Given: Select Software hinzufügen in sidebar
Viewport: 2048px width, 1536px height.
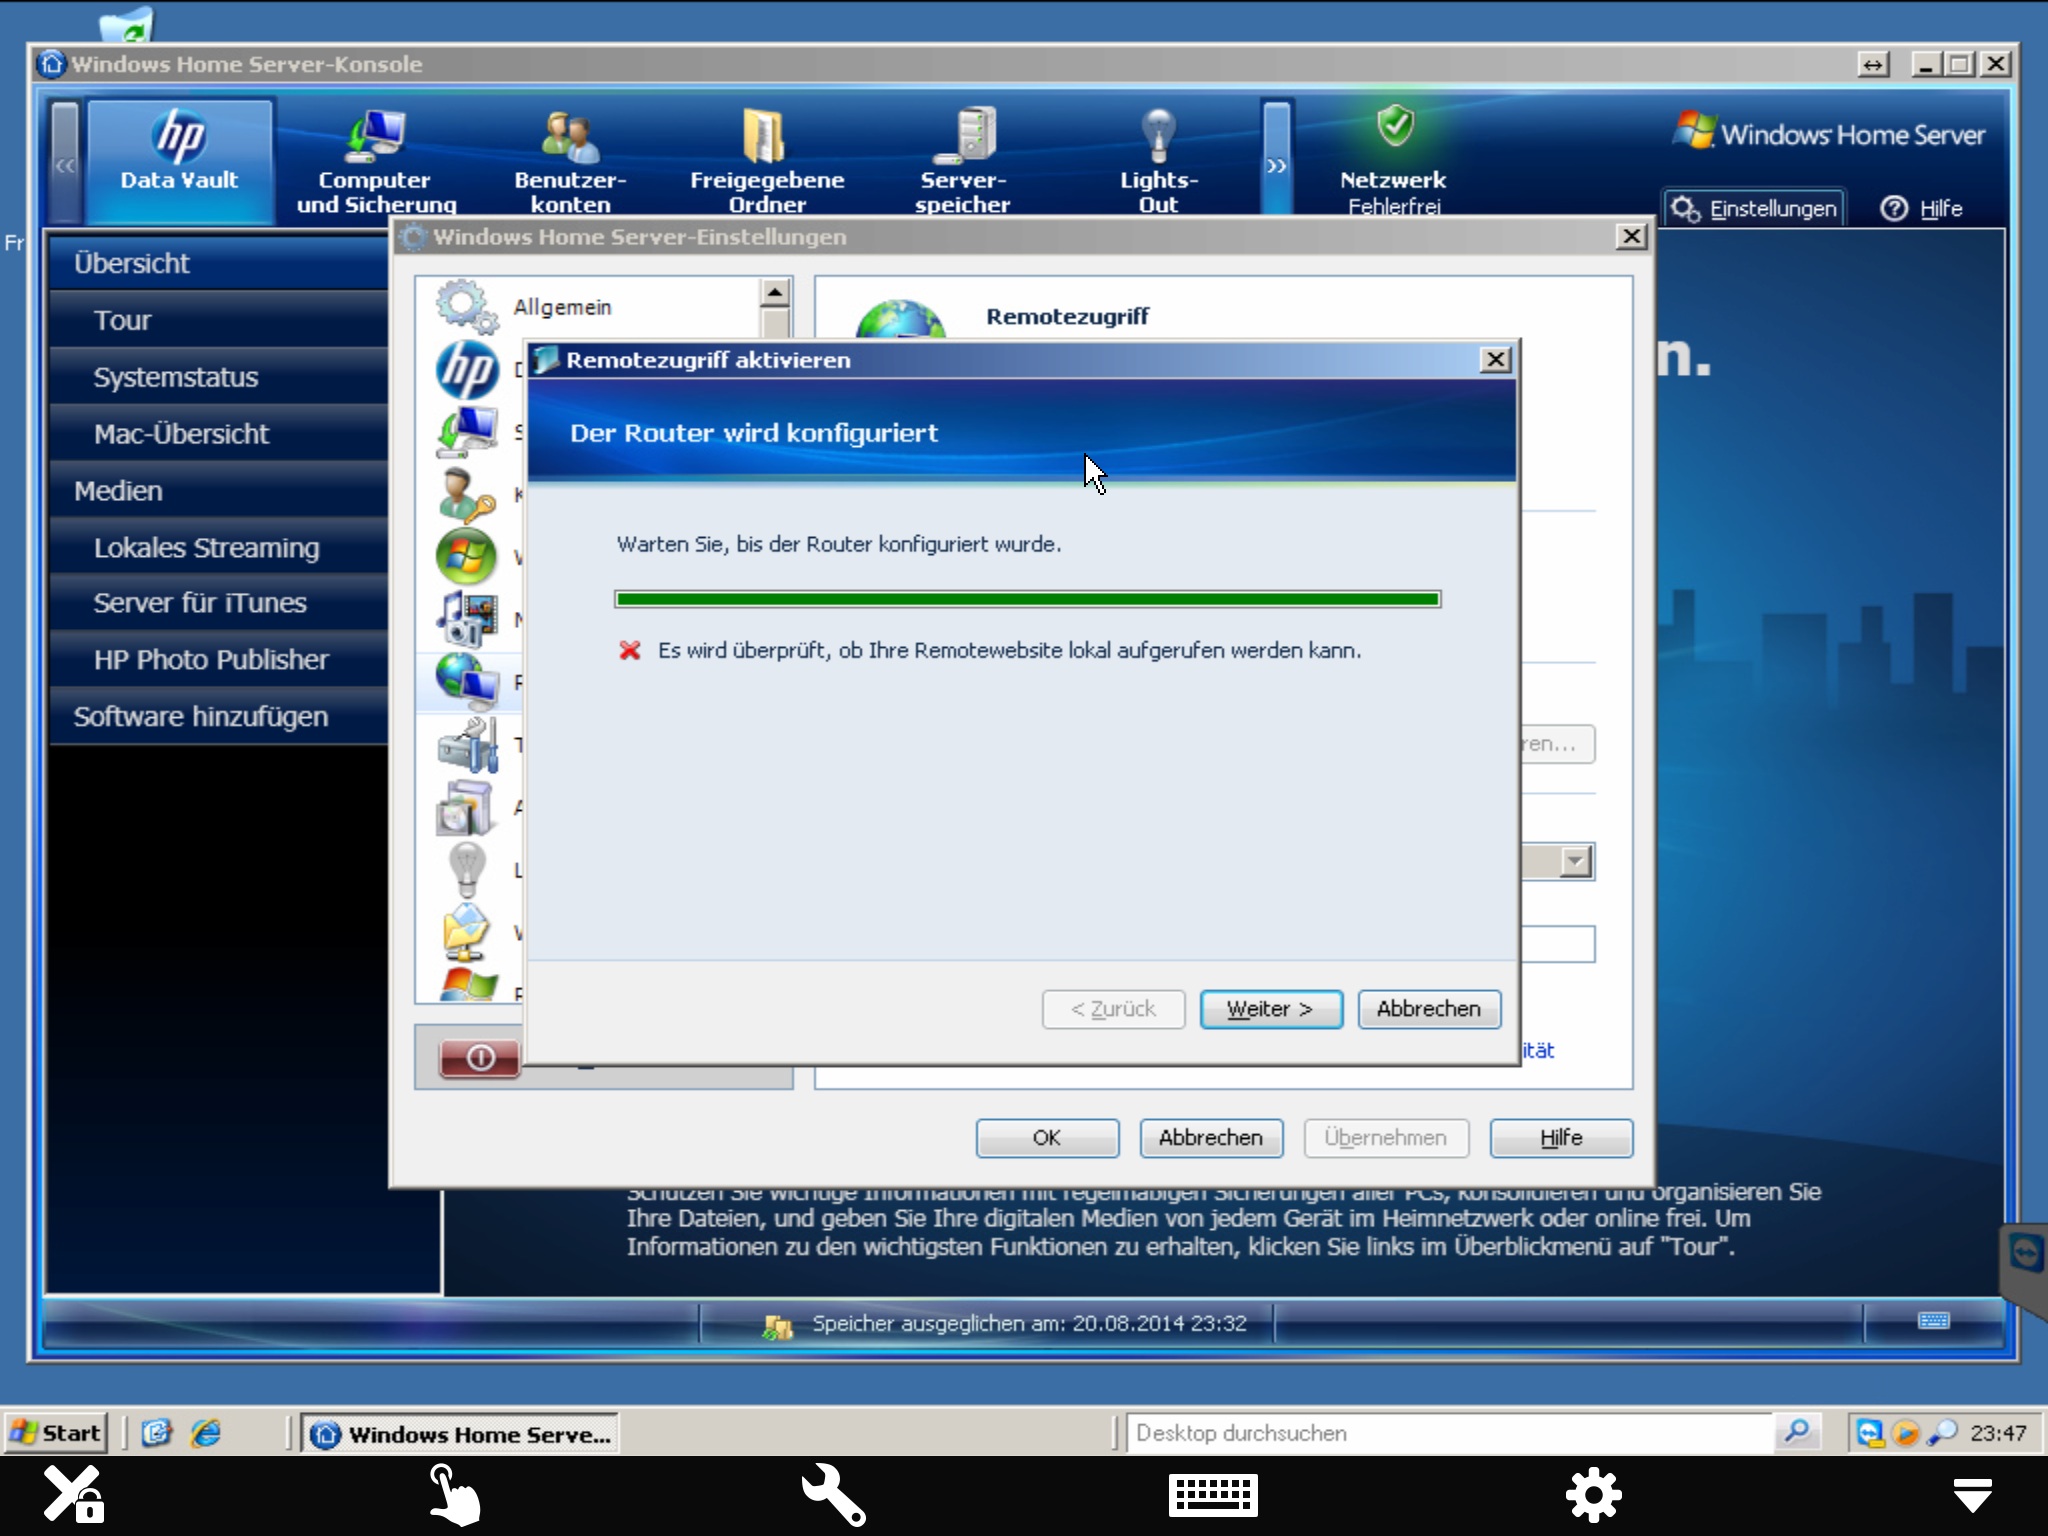Looking at the screenshot, I should pyautogui.click(x=219, y=717).
